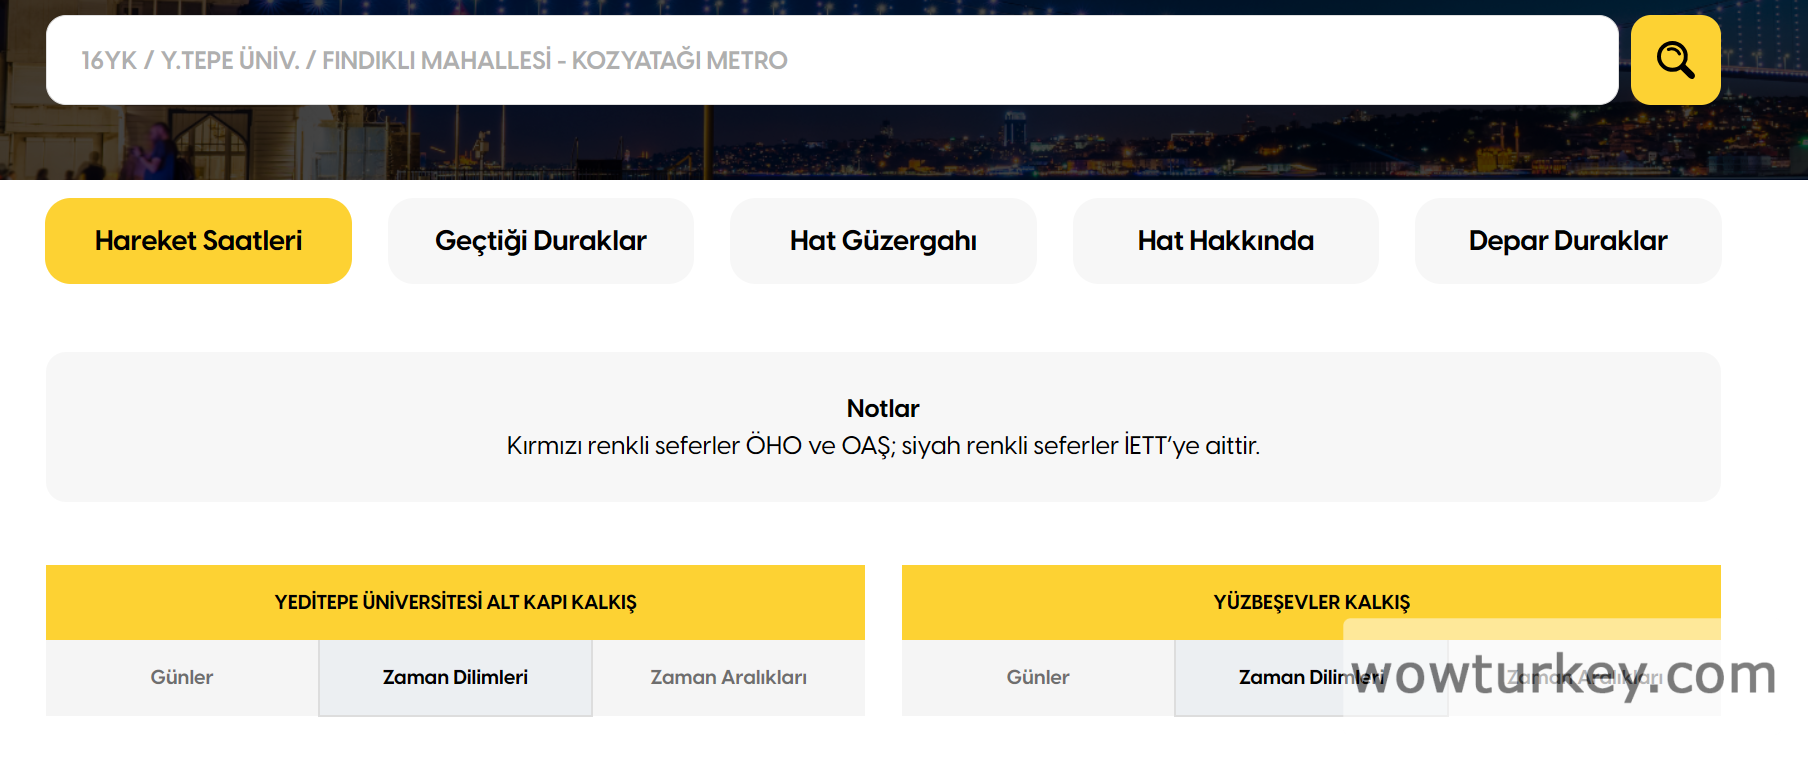Click the yellow magnifier search button
Image resolution: width=1808 pixels, height=762 pixels.
[x=1675, y=60]
